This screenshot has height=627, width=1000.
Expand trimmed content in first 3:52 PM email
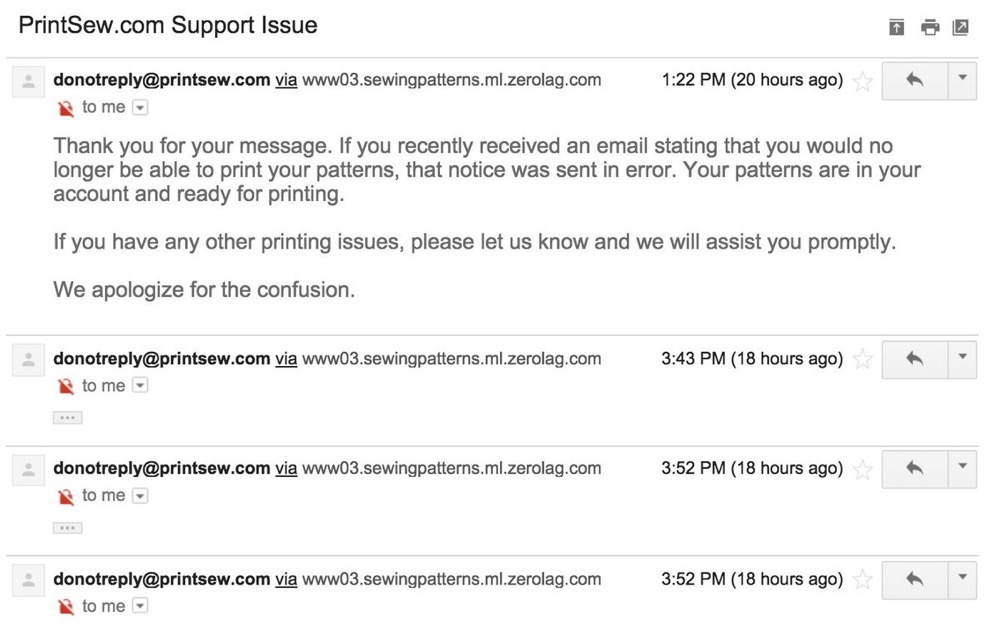coord(68,528)
